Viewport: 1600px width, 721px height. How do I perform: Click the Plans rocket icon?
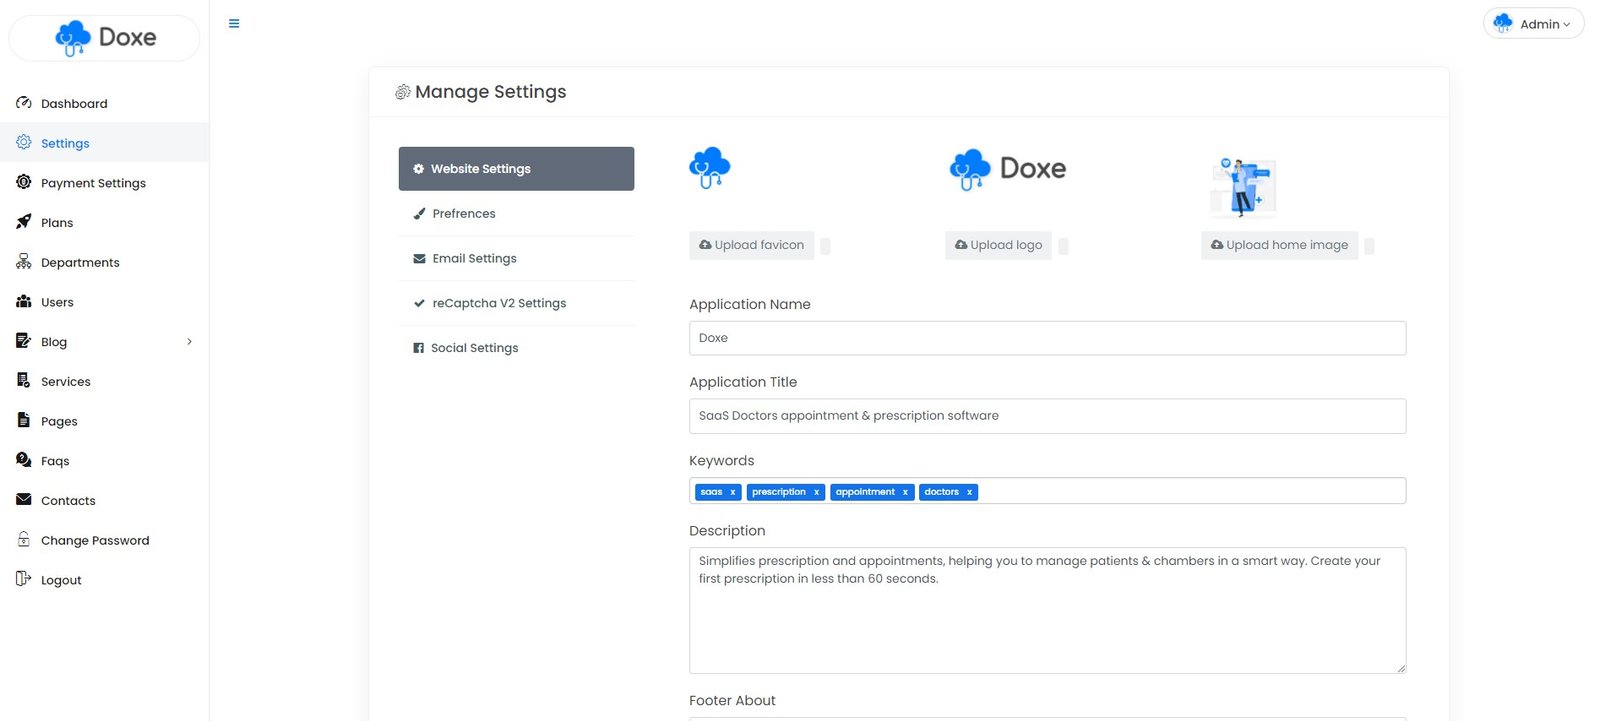tap(24, 222)
